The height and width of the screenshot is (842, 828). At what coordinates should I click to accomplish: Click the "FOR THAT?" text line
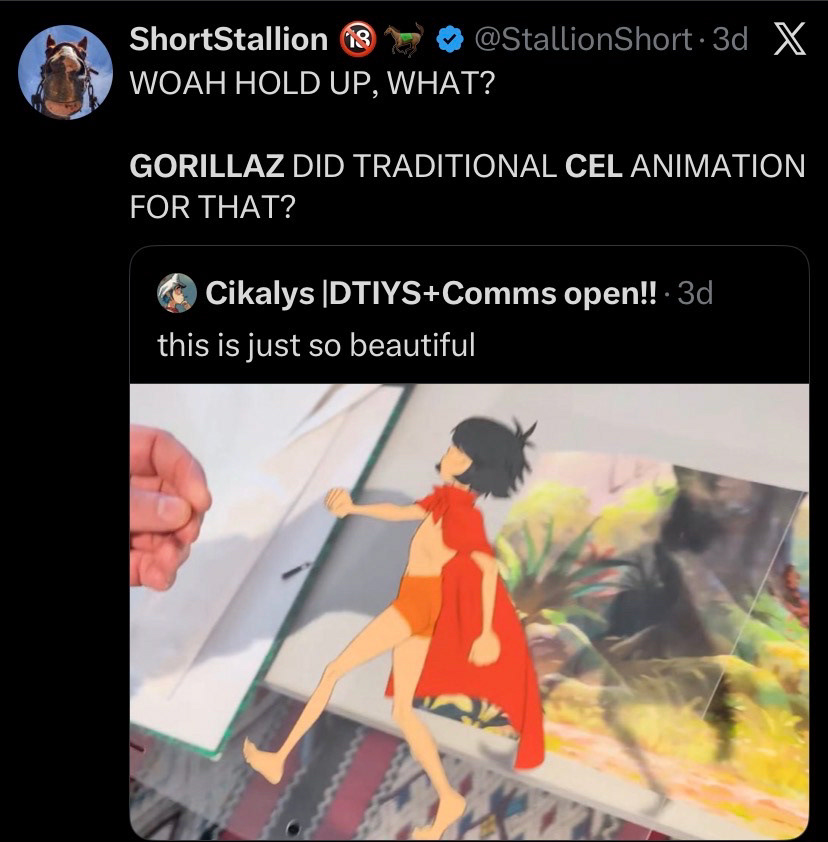(x=213, y=207)
